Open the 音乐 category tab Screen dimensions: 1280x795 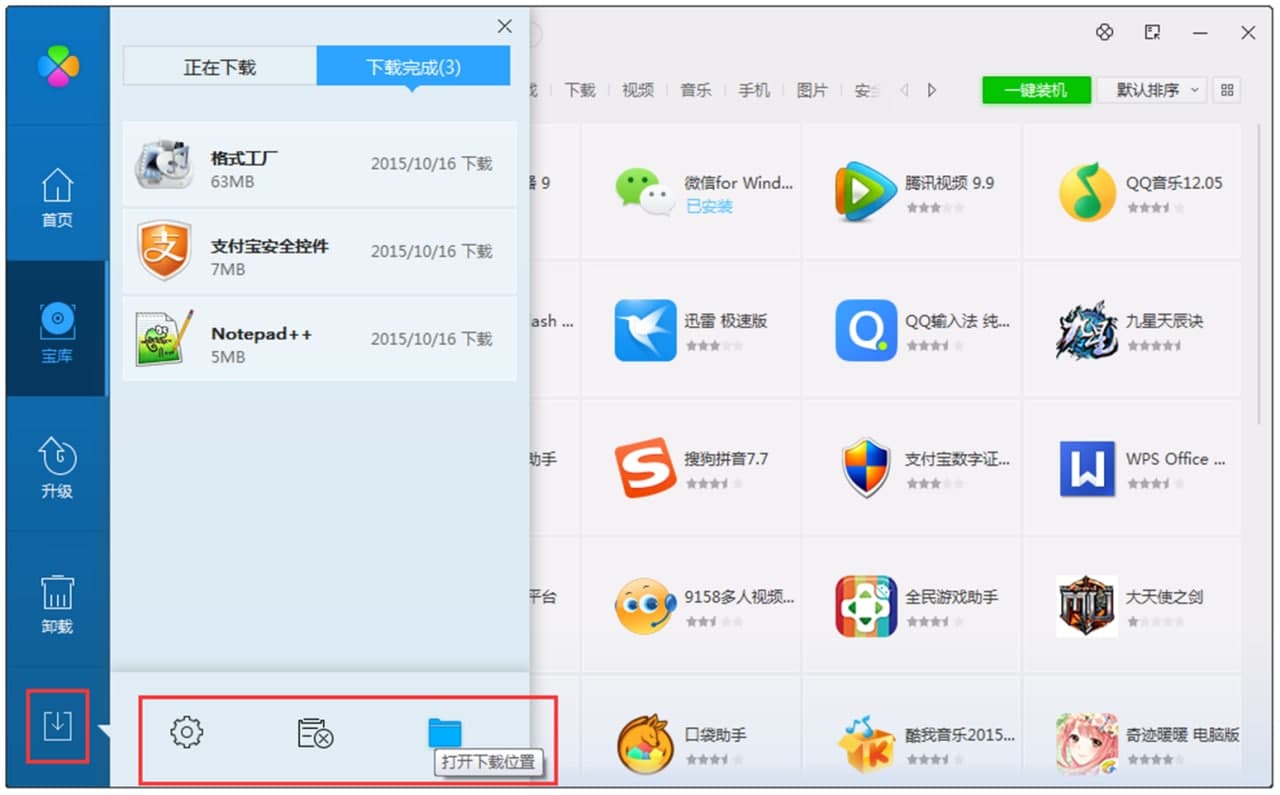point(696,90)
